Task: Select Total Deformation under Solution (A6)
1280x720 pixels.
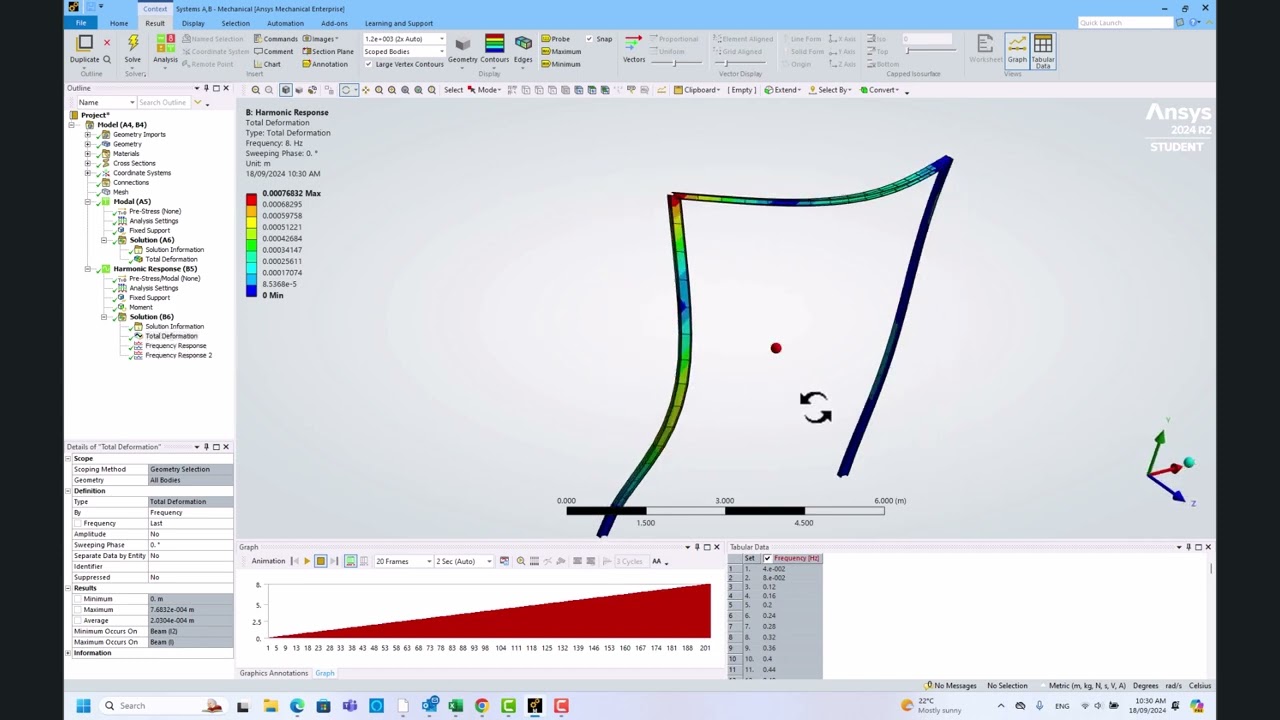Action: [x=171, y=259]
